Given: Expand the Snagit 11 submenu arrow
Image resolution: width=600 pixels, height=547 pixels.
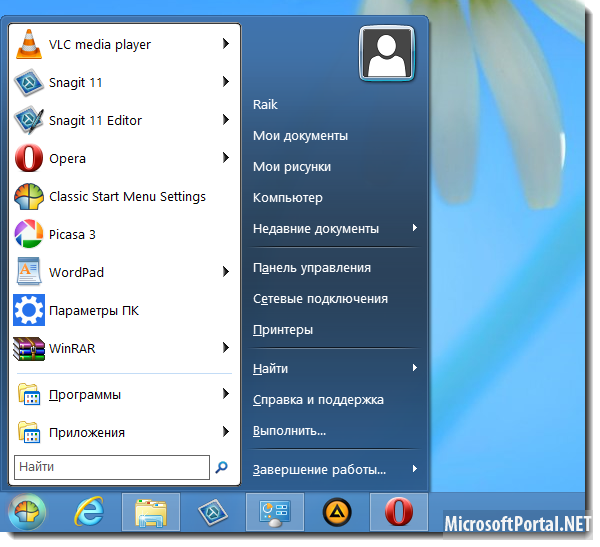Looking at the screenshot, I should [x=226, y=82].
